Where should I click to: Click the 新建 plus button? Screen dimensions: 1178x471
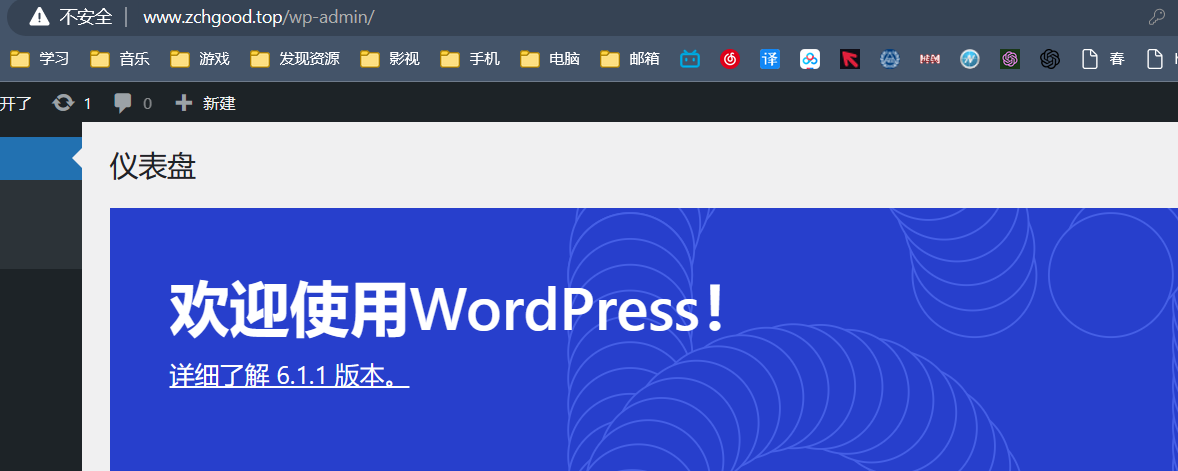[205, 103]
